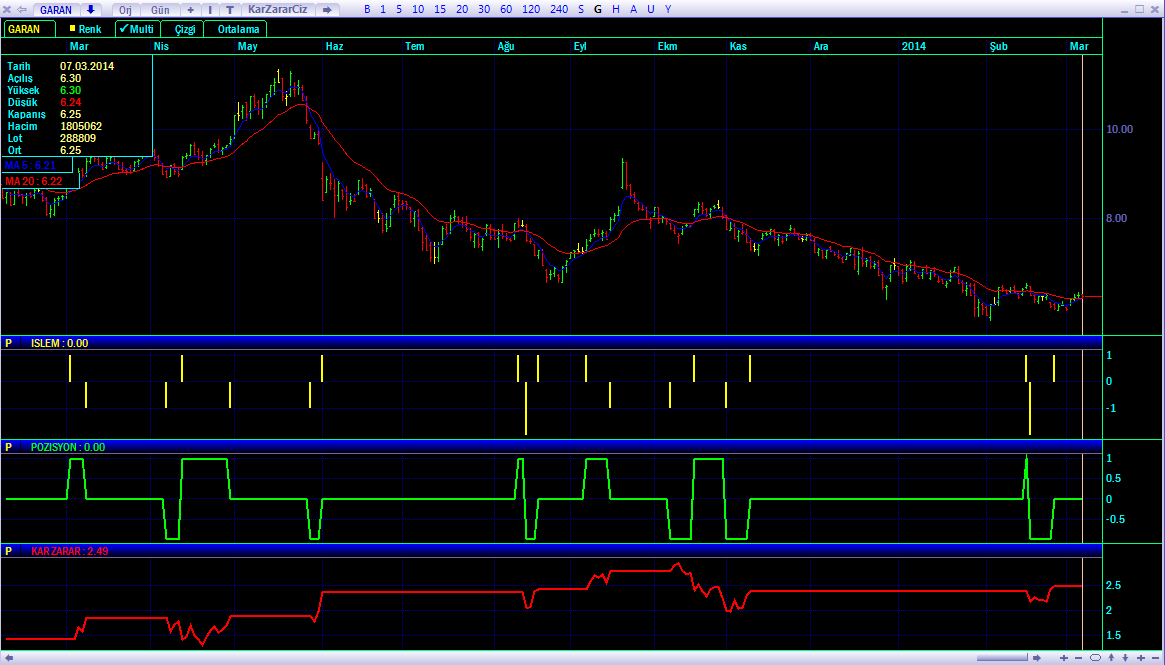Switch to the 15 minute timeframe
Viewport: 1165px width, 665px height.
coord(440,10)
